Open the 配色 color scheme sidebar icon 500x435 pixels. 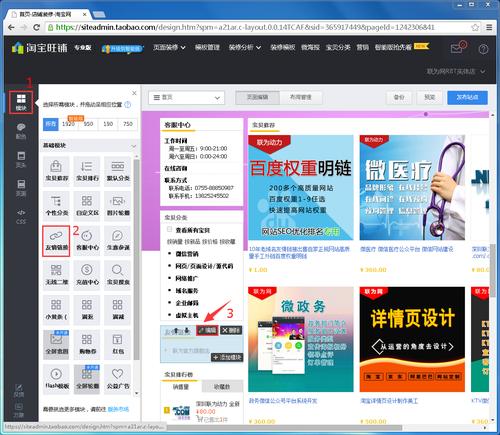click(21, 131)
